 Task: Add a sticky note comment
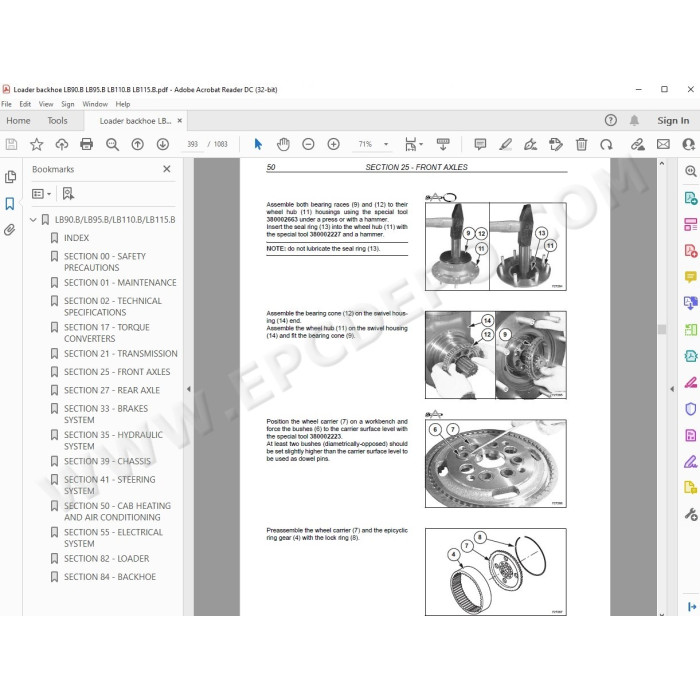click(480, 144)
